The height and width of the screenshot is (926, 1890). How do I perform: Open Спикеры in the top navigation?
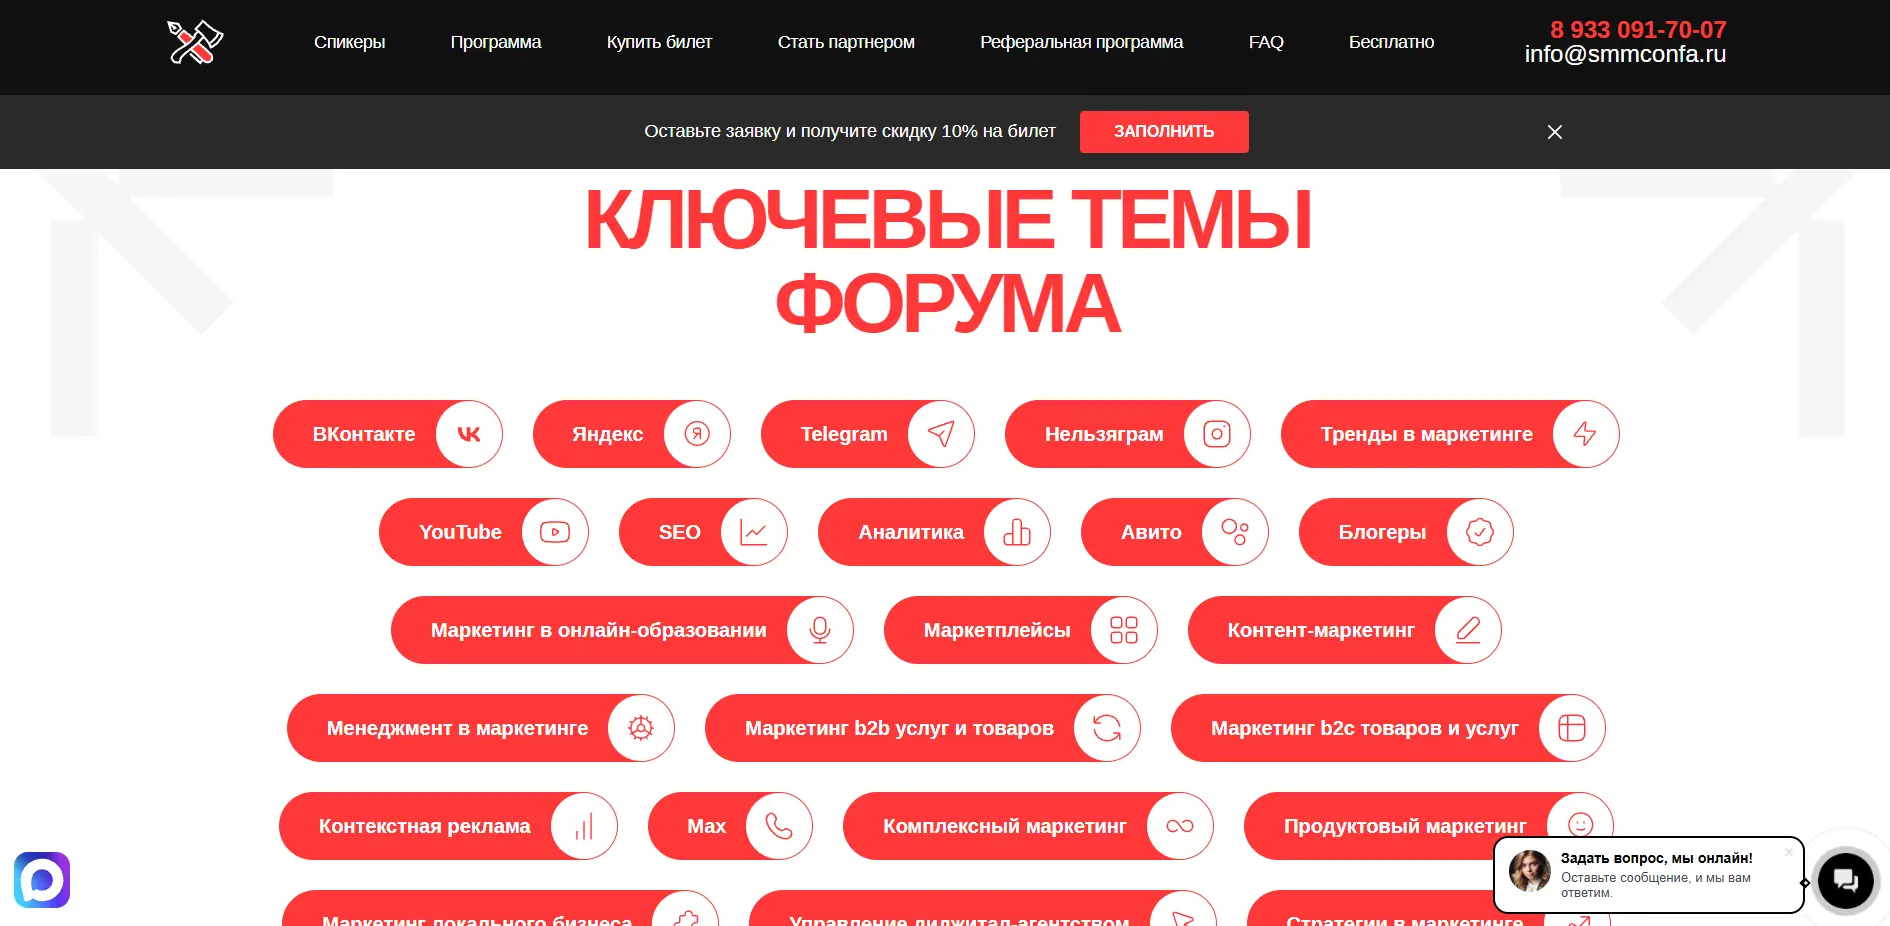[x=349, y=42]
